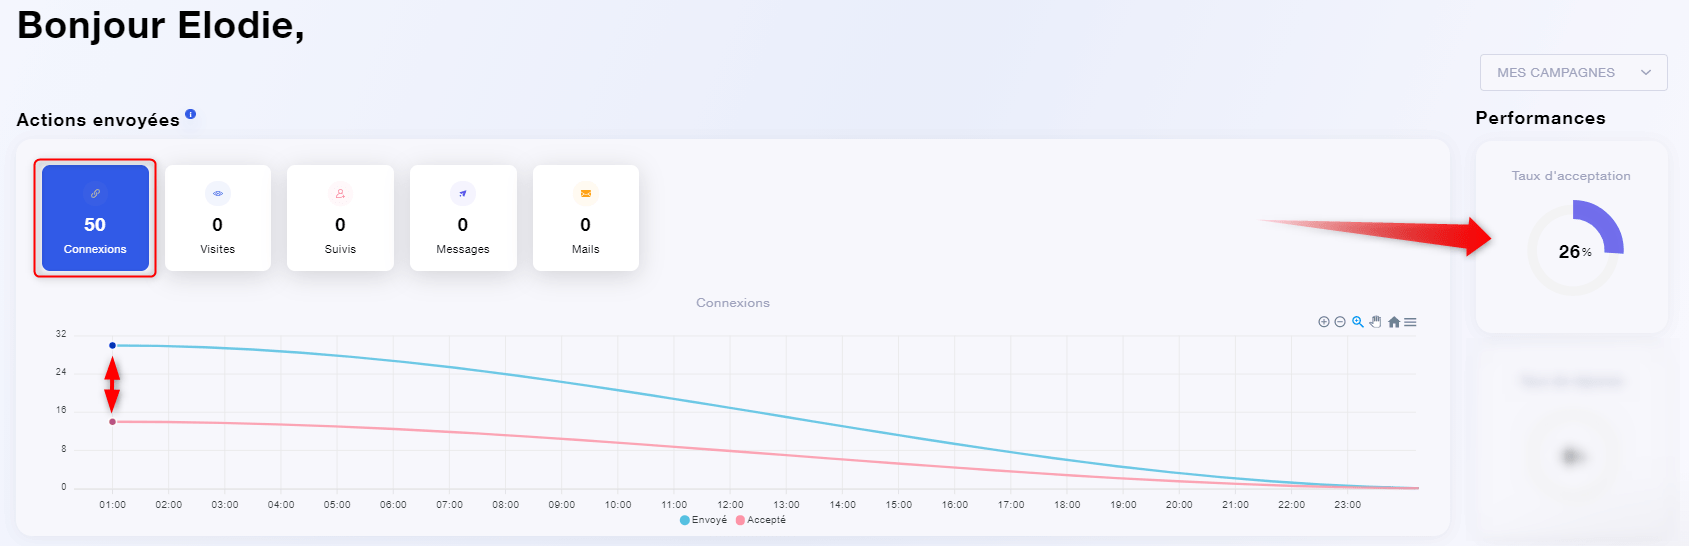Expand campaigns list via chevron arrow

coord(1646,73)
